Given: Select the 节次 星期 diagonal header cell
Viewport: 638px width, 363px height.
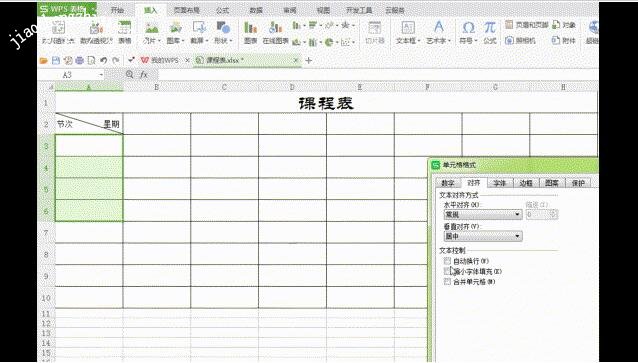Looking at the screenshot, I should [x=89, y=124].
